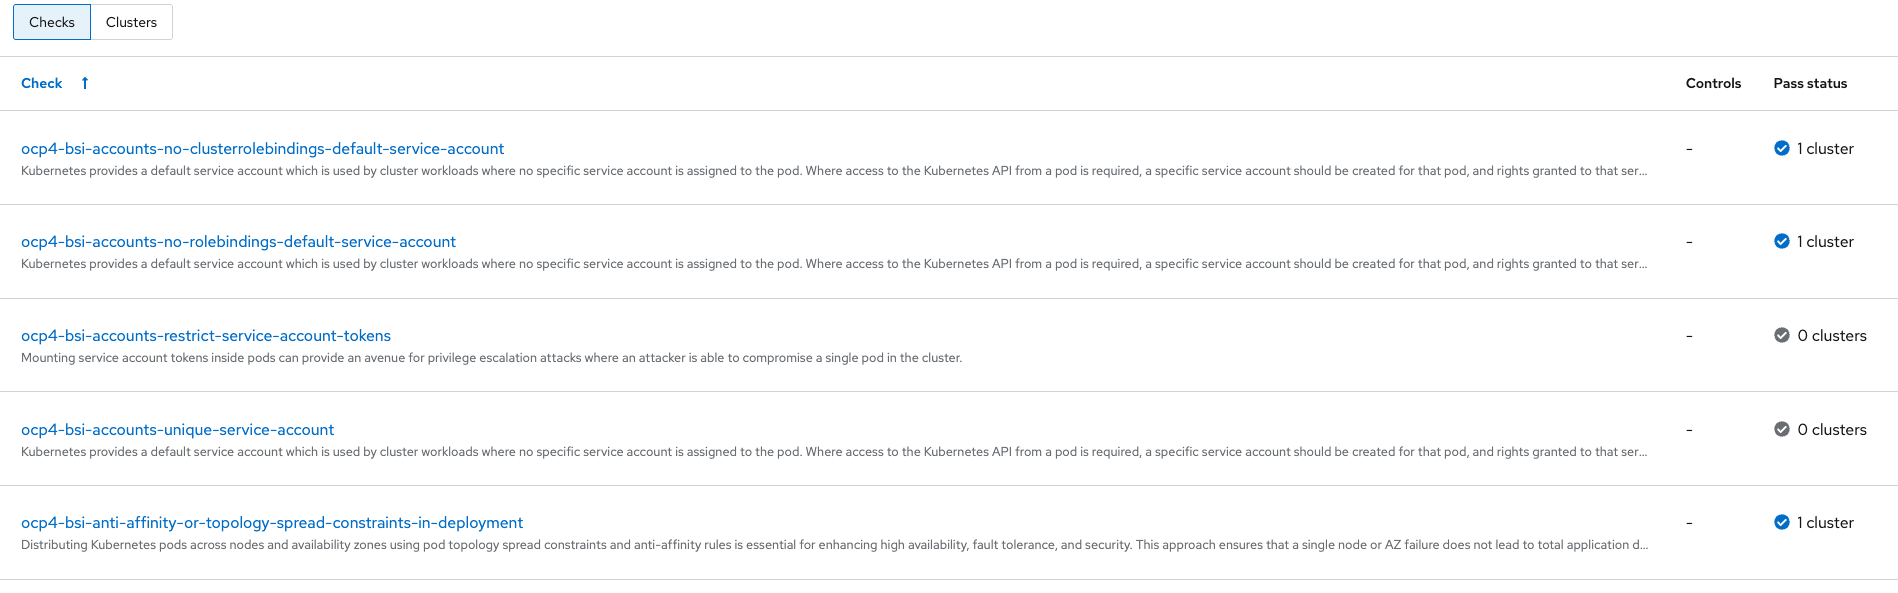This screenshot has width=1898, height=593.
Task: Click gray checkmark icon for unique-service-account row
Action: 1782,430
